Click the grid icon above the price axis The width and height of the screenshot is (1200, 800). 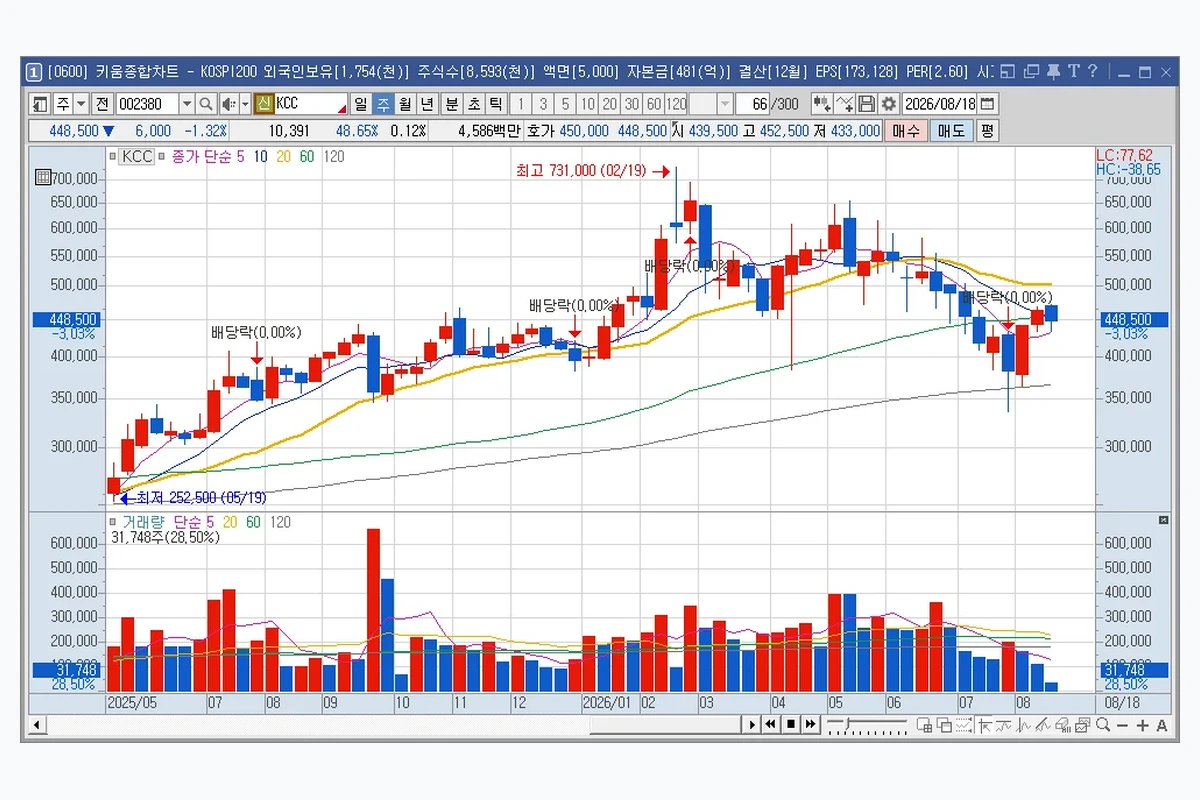(42, 177)
